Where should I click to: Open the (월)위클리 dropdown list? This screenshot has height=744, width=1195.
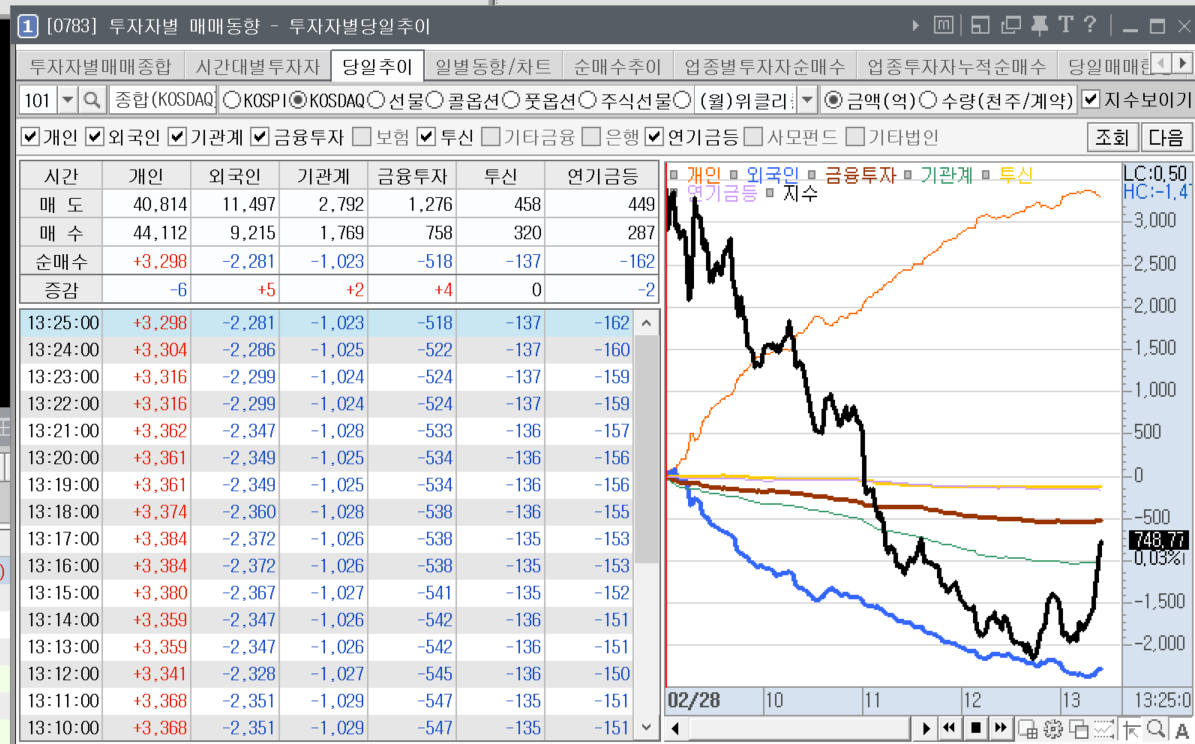click(807, 100)
